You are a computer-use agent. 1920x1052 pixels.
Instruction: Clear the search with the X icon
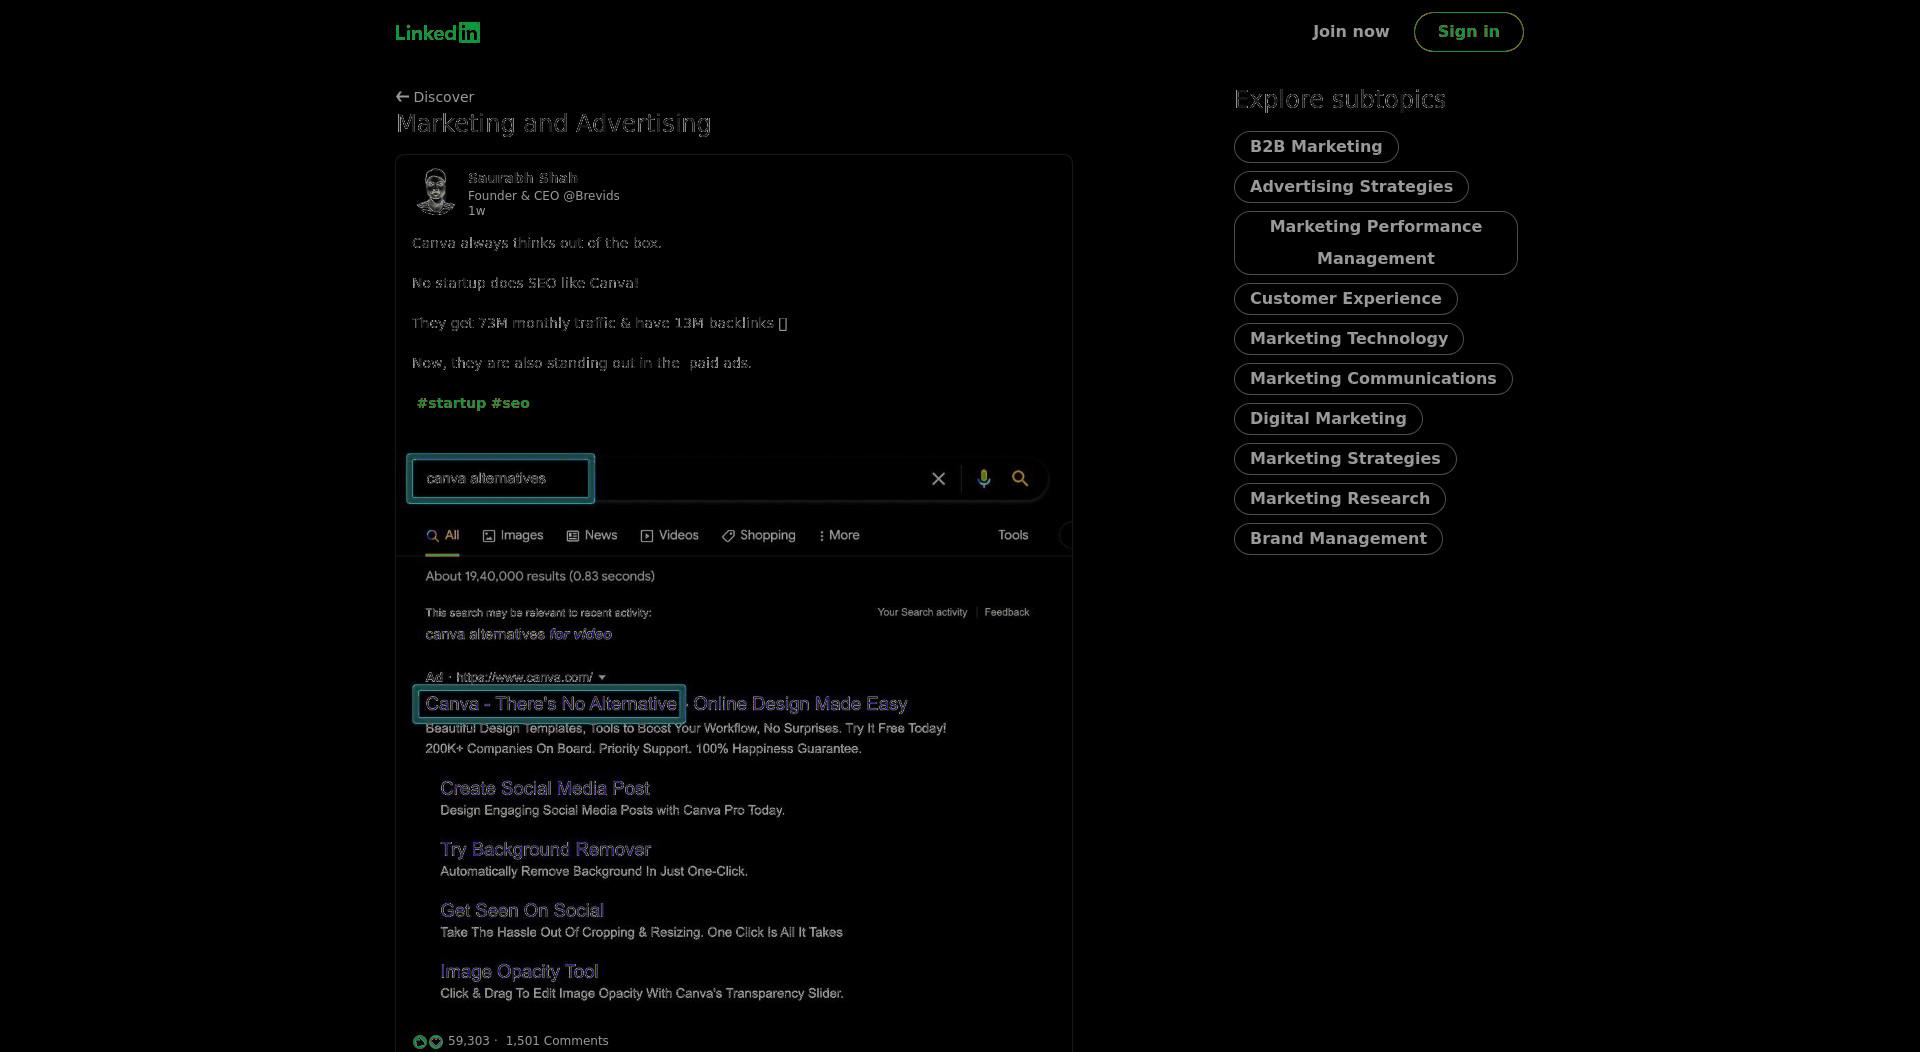pyautogui.click(x=938, y=479)
